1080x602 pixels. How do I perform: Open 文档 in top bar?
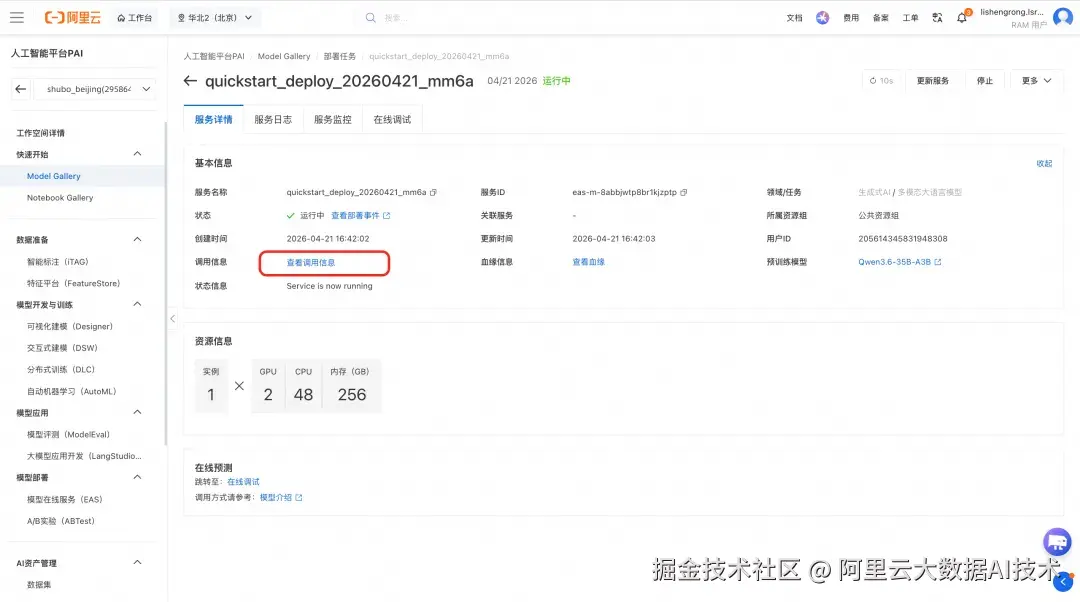794,18
